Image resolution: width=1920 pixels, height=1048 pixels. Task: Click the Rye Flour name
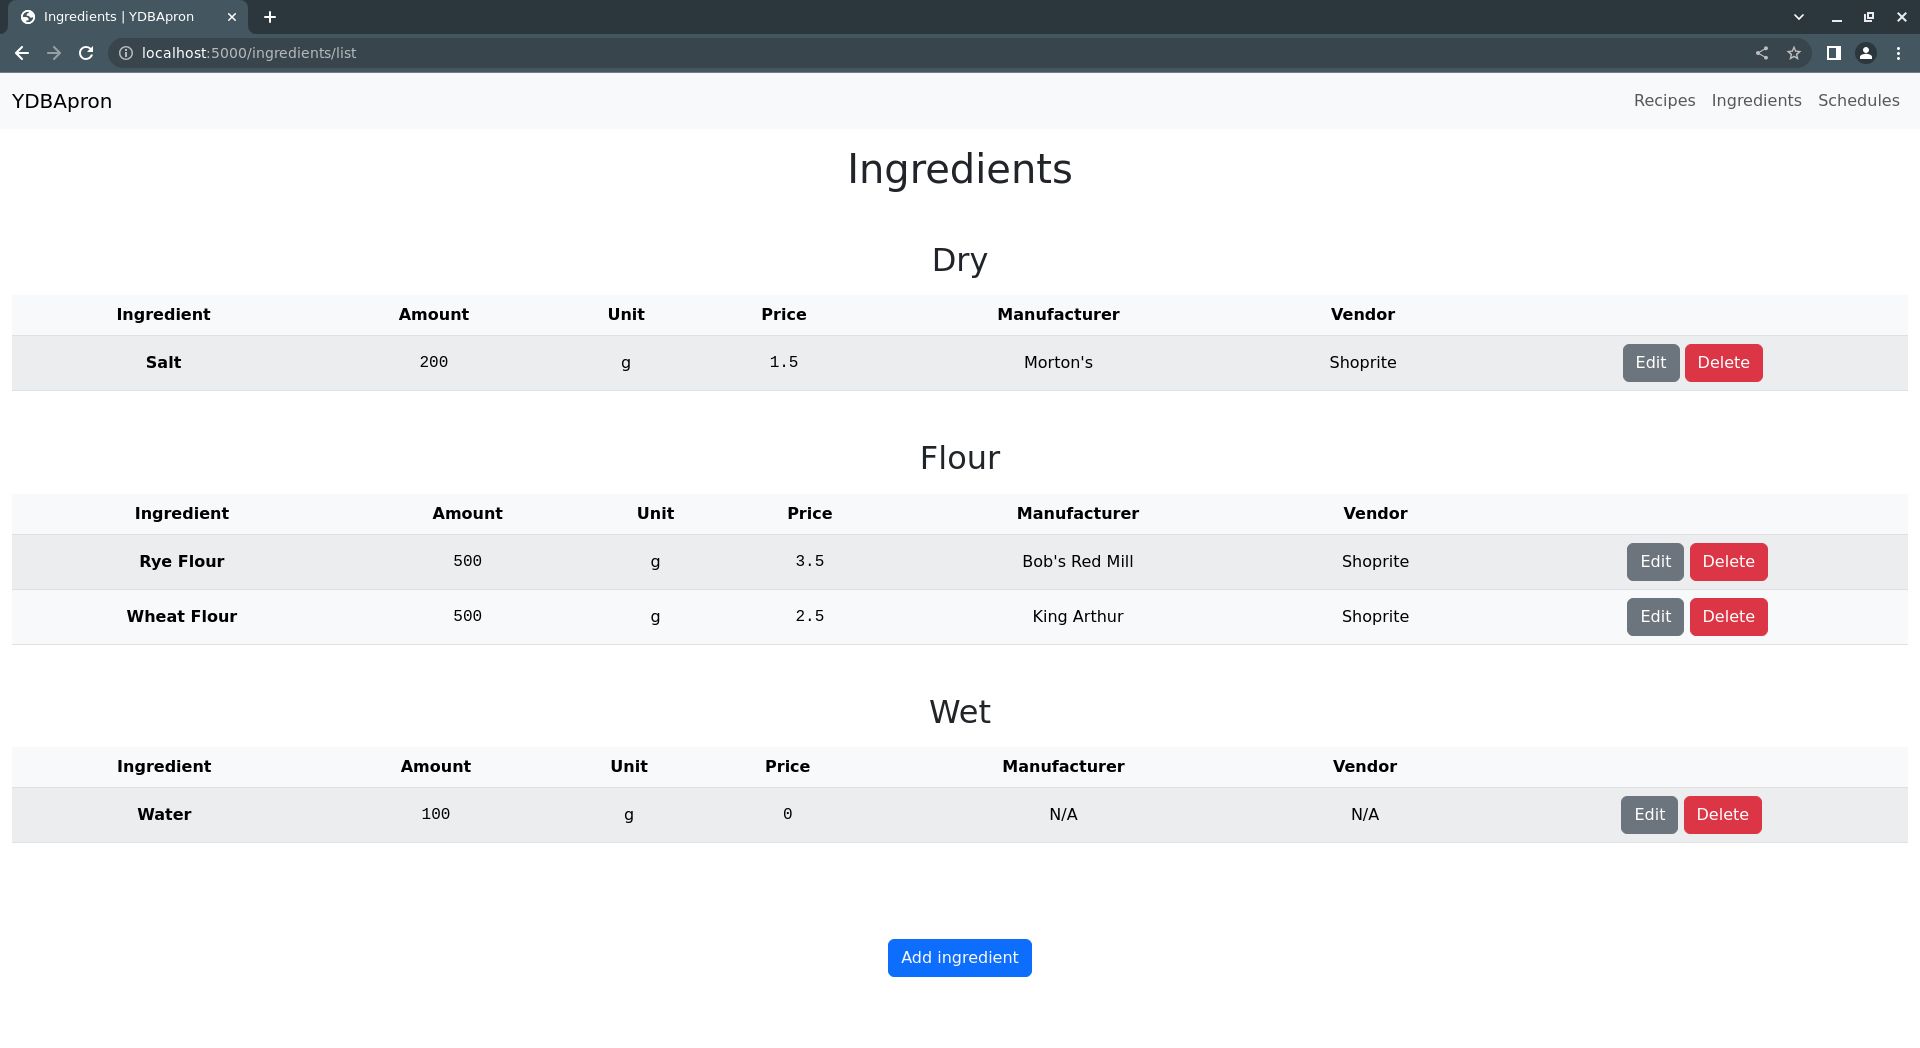tap(181, 562)
